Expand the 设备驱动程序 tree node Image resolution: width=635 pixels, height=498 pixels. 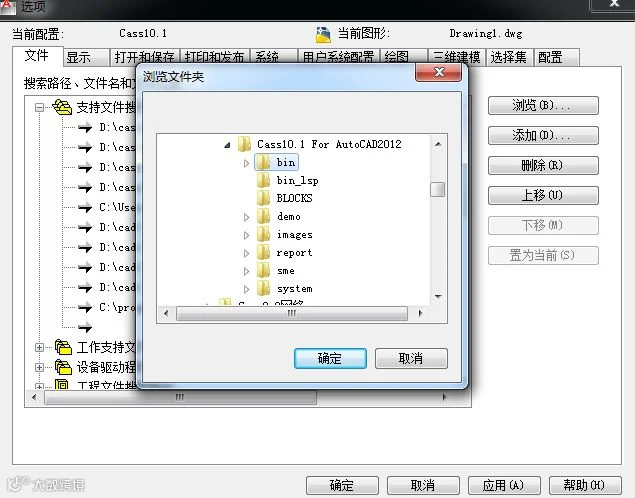point(39,367)
